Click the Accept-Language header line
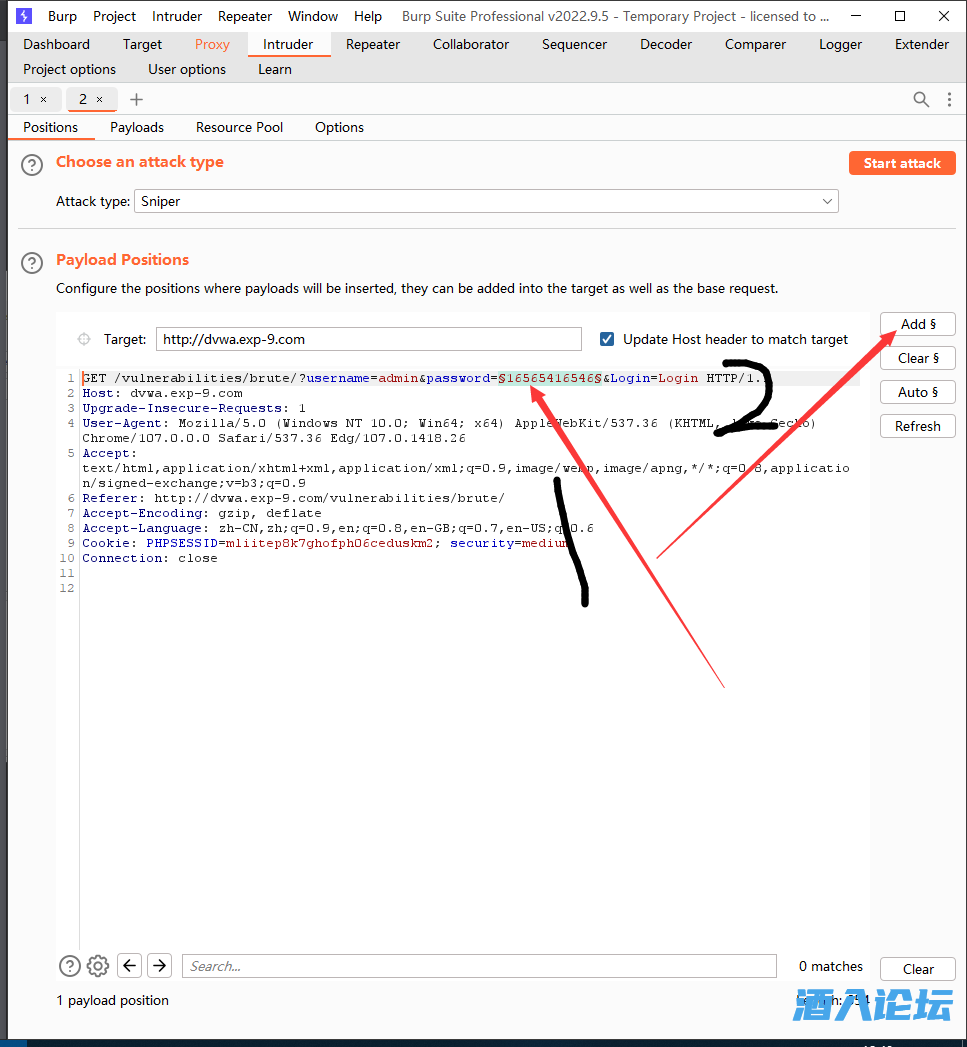The height and width of the screenshot is (1047, 967). [x=338, y=528]
